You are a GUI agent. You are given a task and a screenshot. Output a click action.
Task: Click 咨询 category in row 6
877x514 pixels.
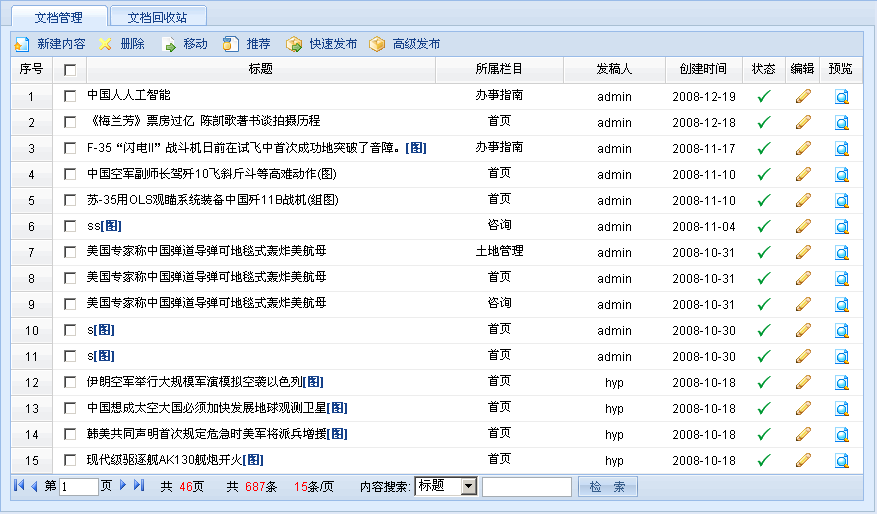499,225
